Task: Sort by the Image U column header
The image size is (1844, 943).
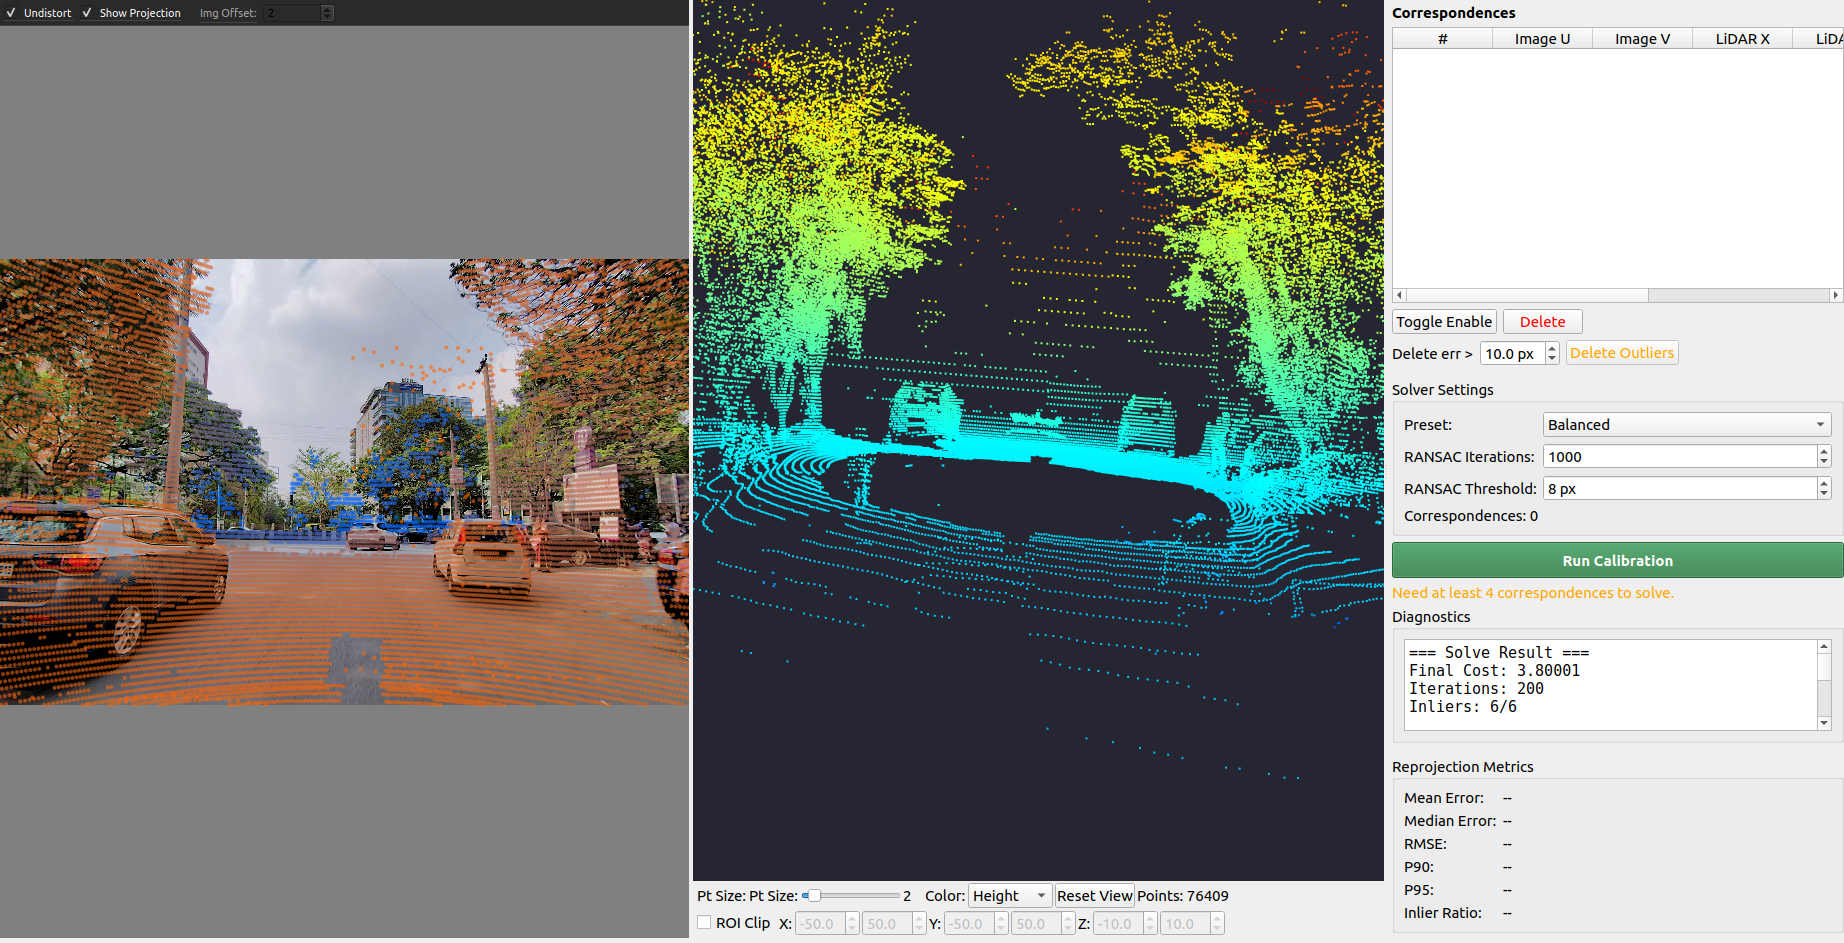Action: coord(1541,38)
